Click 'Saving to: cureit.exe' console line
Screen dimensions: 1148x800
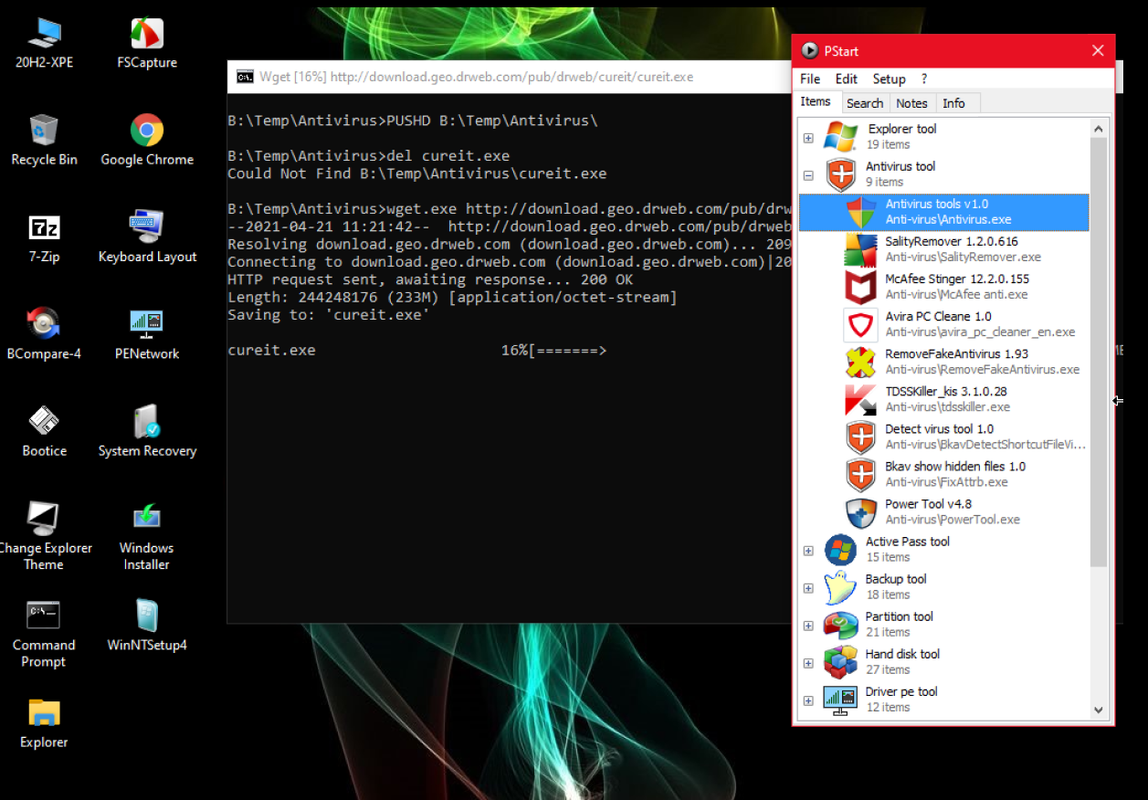click(x=328, y=315)
